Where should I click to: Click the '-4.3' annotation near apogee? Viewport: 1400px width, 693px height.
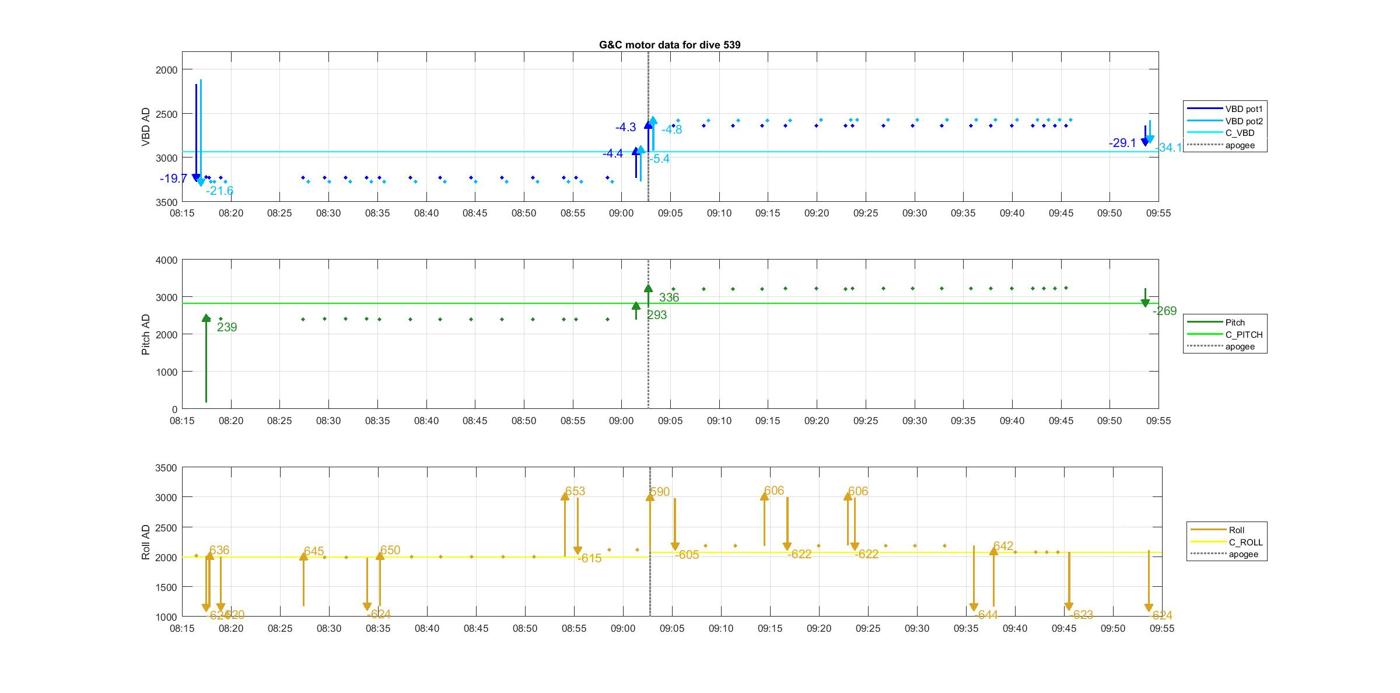626,127
